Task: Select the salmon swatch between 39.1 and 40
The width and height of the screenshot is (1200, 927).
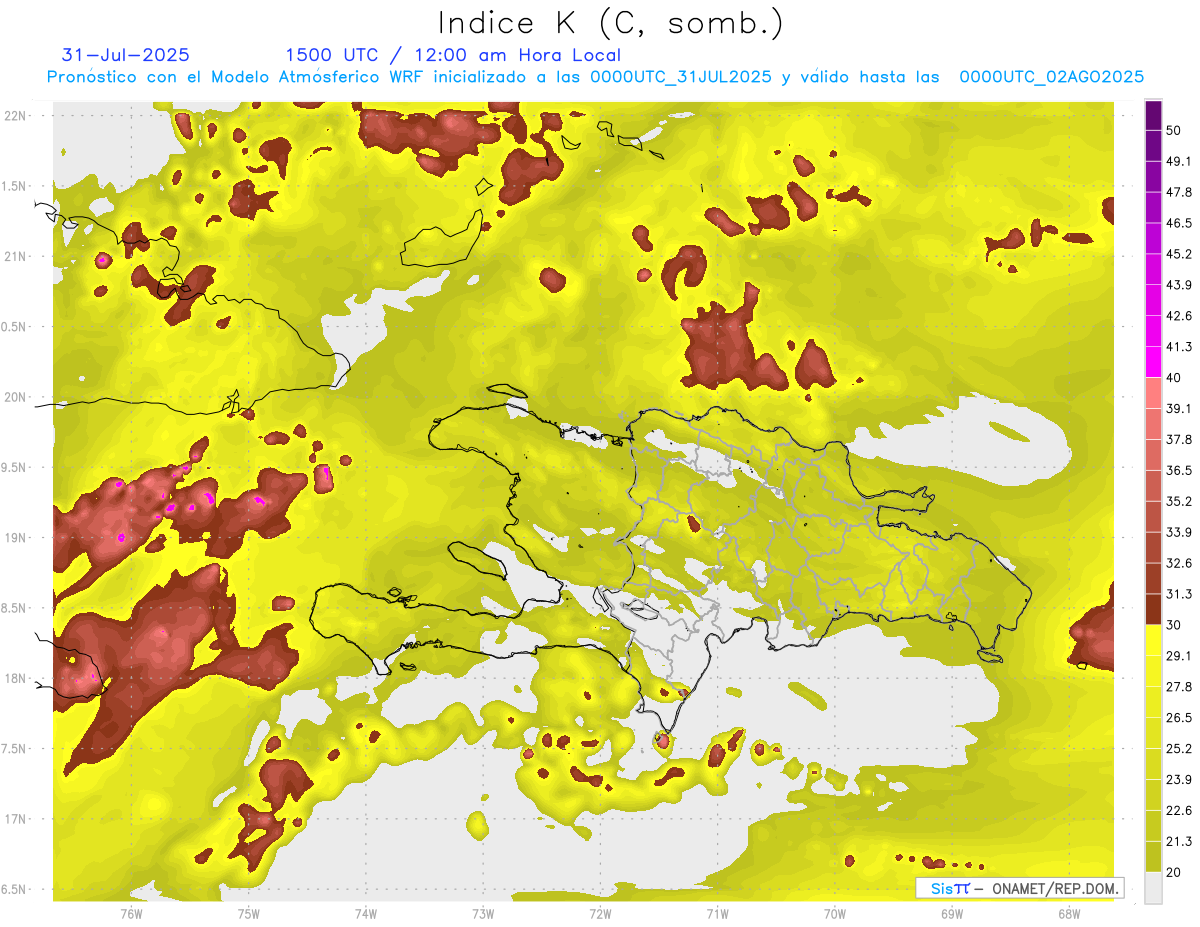Action: coord(1154,393)
